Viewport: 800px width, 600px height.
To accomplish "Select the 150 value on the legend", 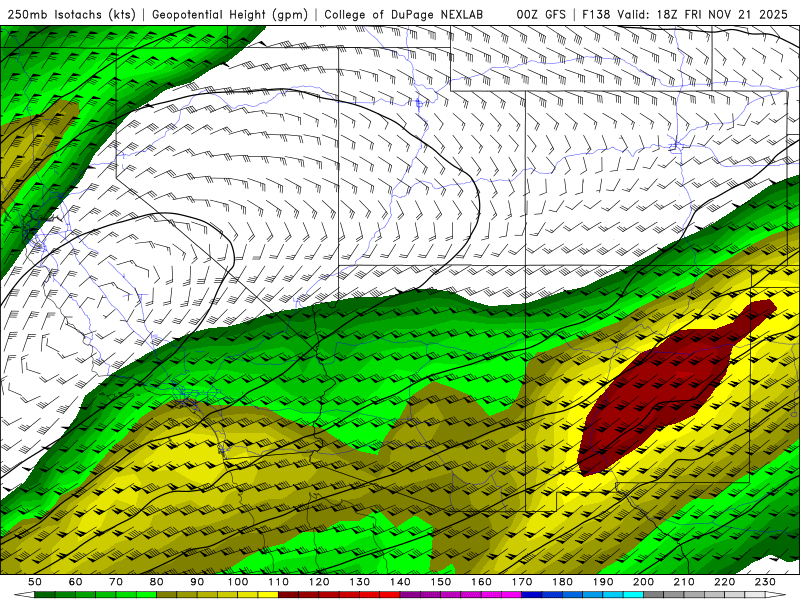I will (441, 582).
